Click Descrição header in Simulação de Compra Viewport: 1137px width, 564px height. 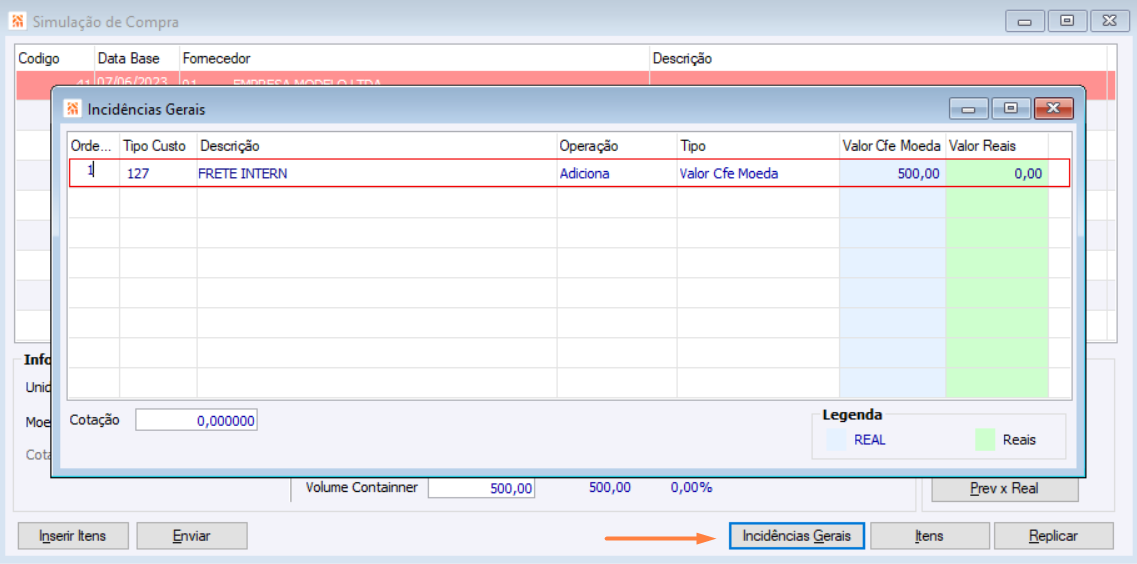[878, 58]
